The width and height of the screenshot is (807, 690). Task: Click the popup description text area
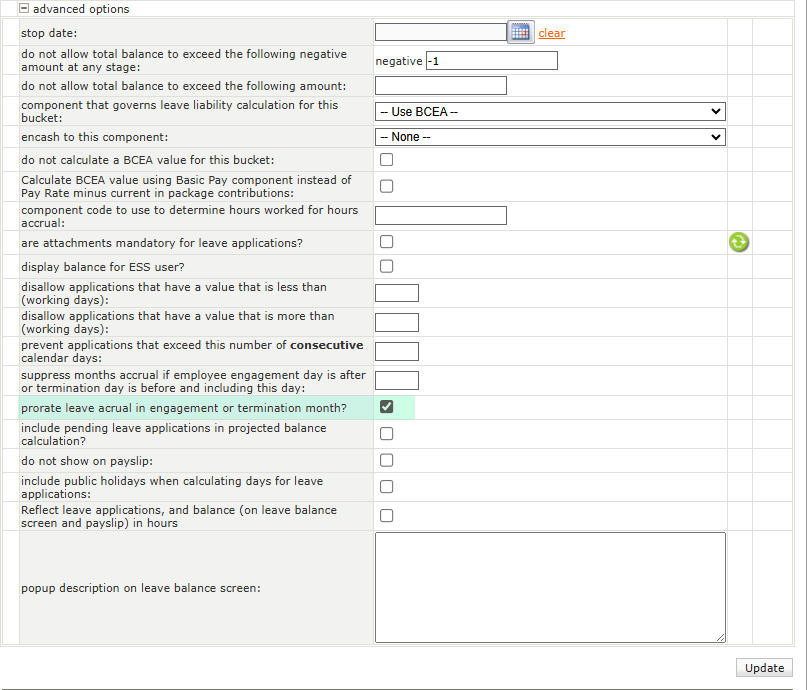coord(550,587)
